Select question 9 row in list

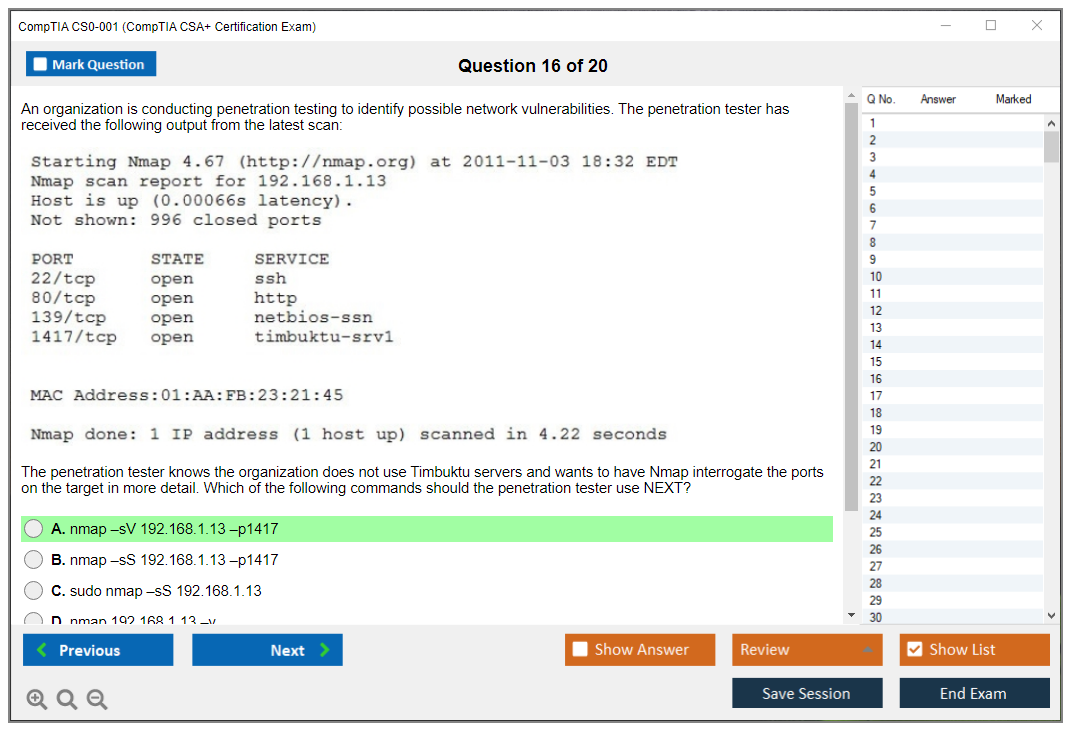[875, 260]
